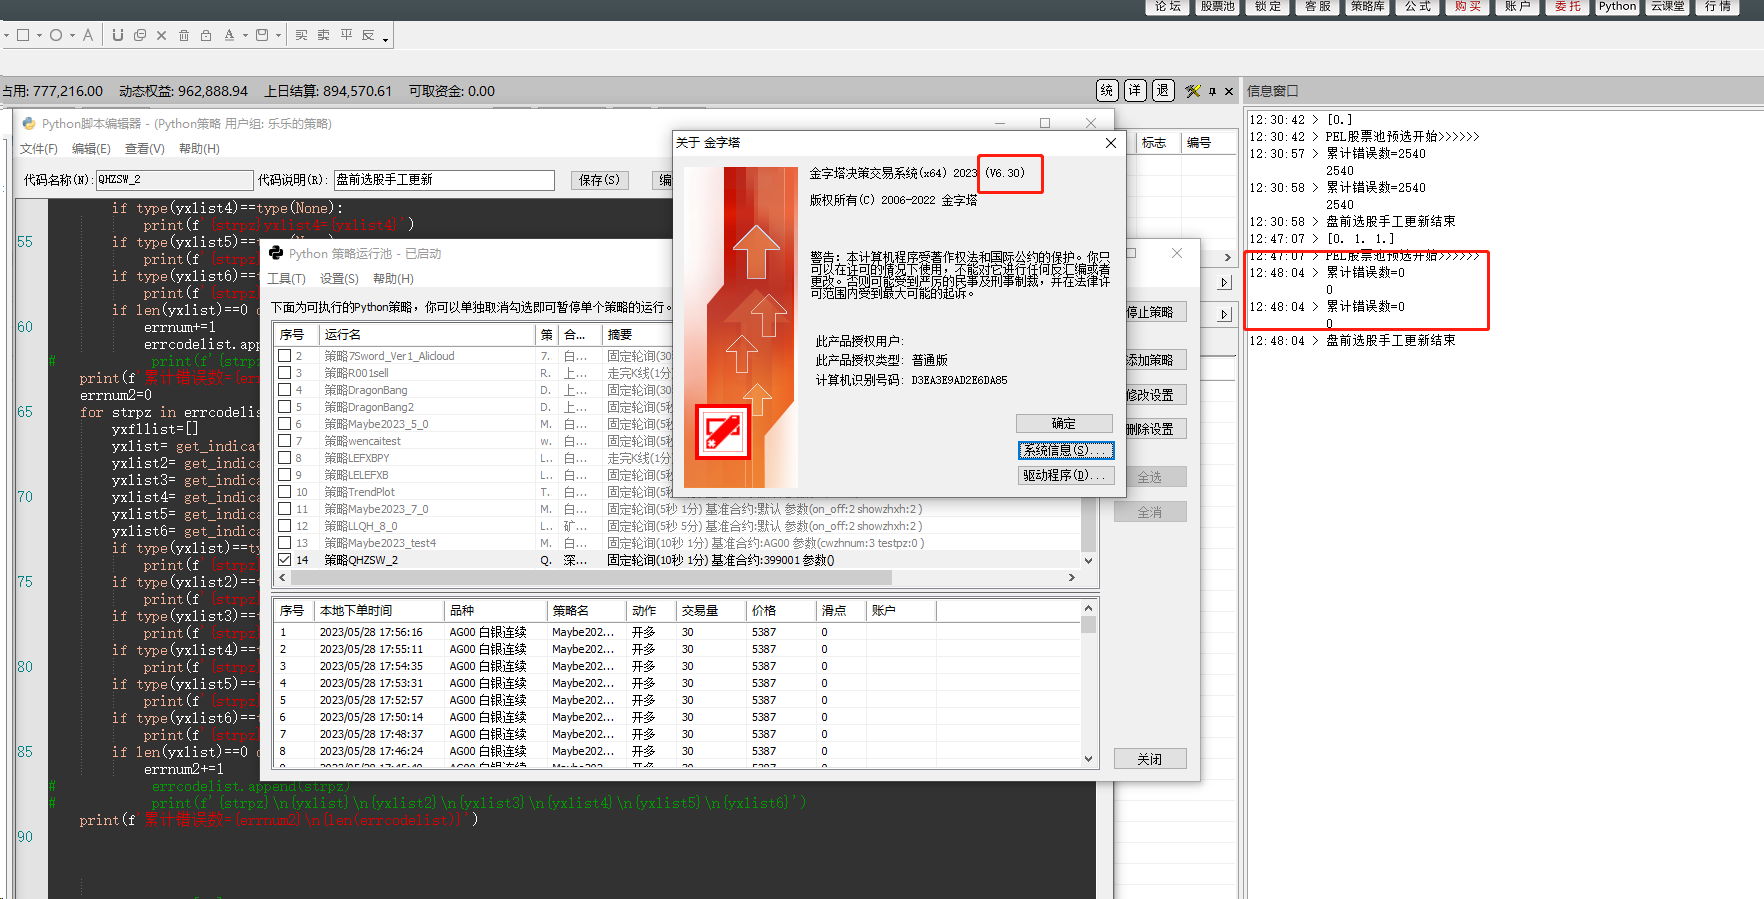Select the ellipse drawing tool
This screenshot has height=899, width=1764.
56,35
